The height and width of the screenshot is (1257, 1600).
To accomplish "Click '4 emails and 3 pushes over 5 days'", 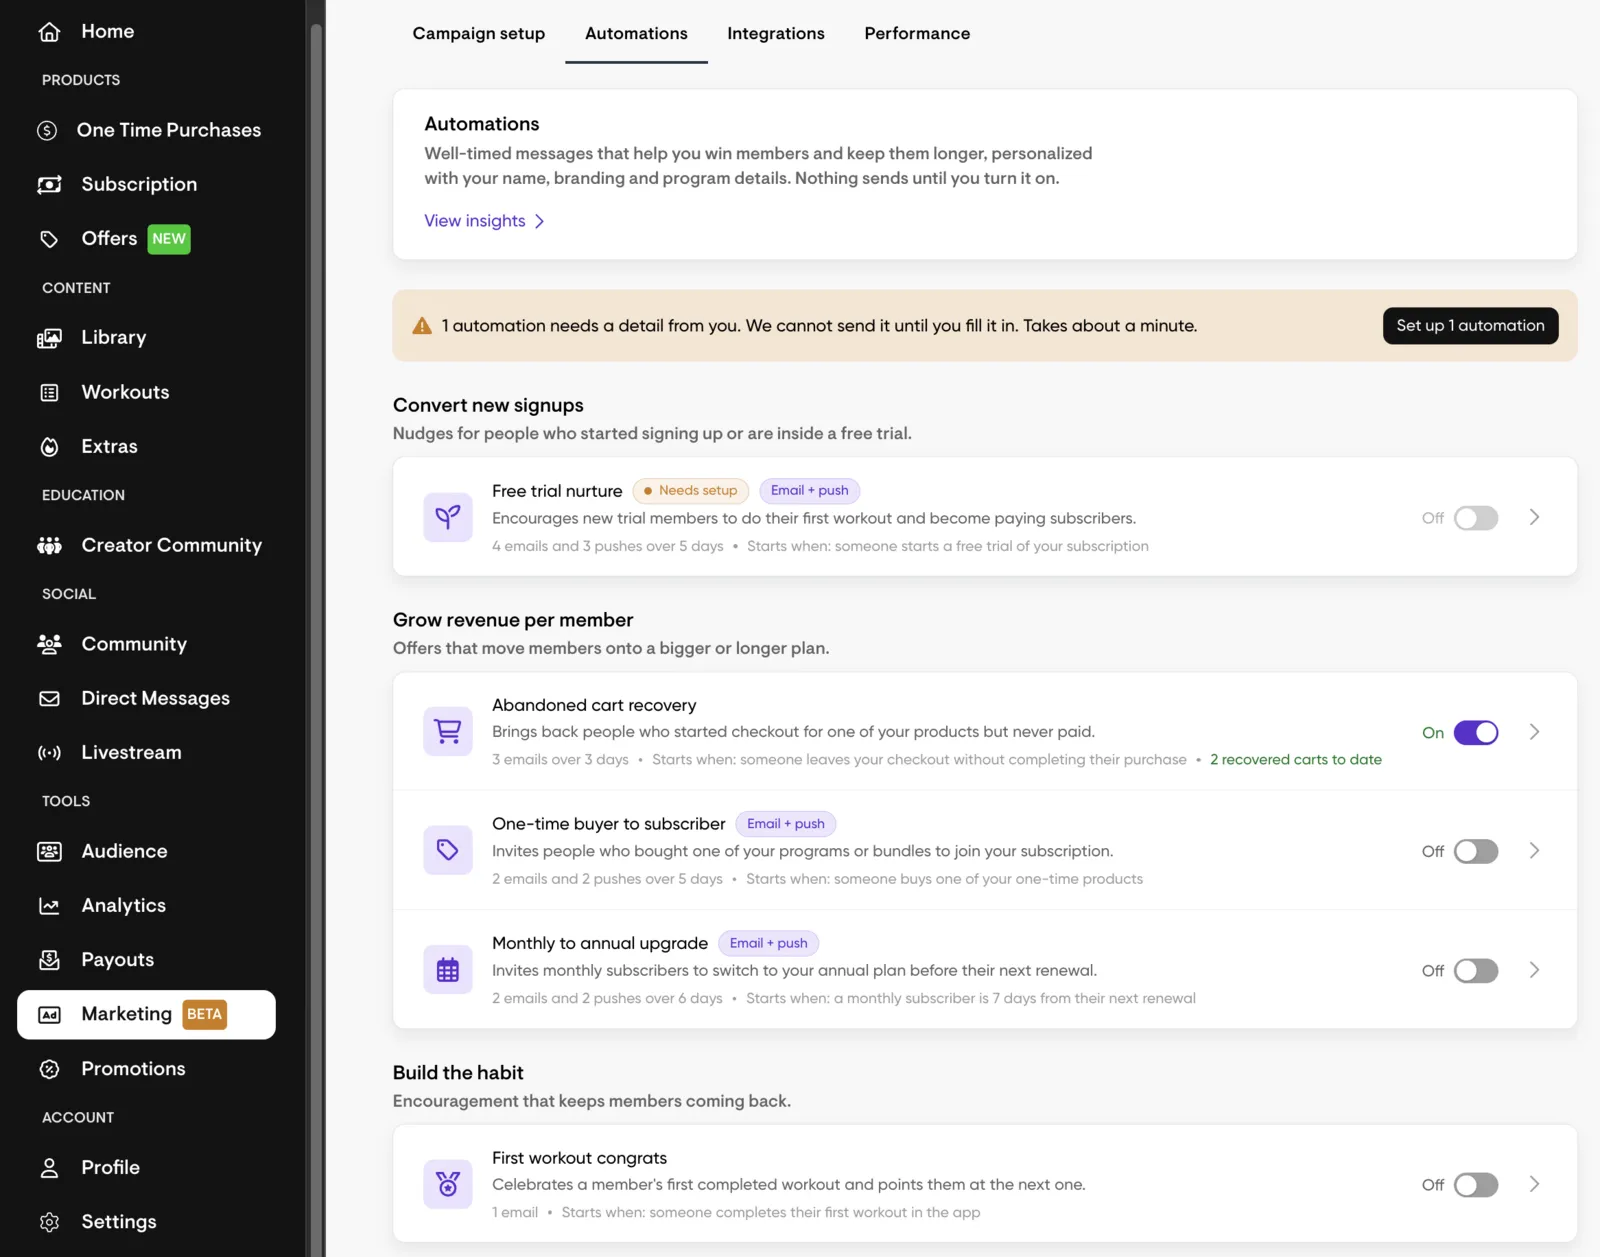I will [608, 546].
